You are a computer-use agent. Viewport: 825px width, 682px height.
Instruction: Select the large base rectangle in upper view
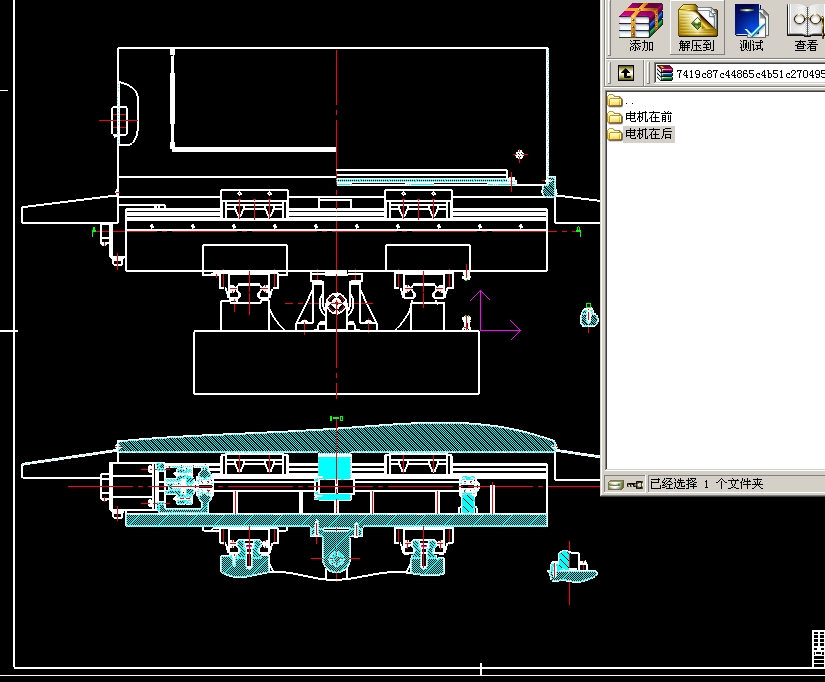point(336,363)
